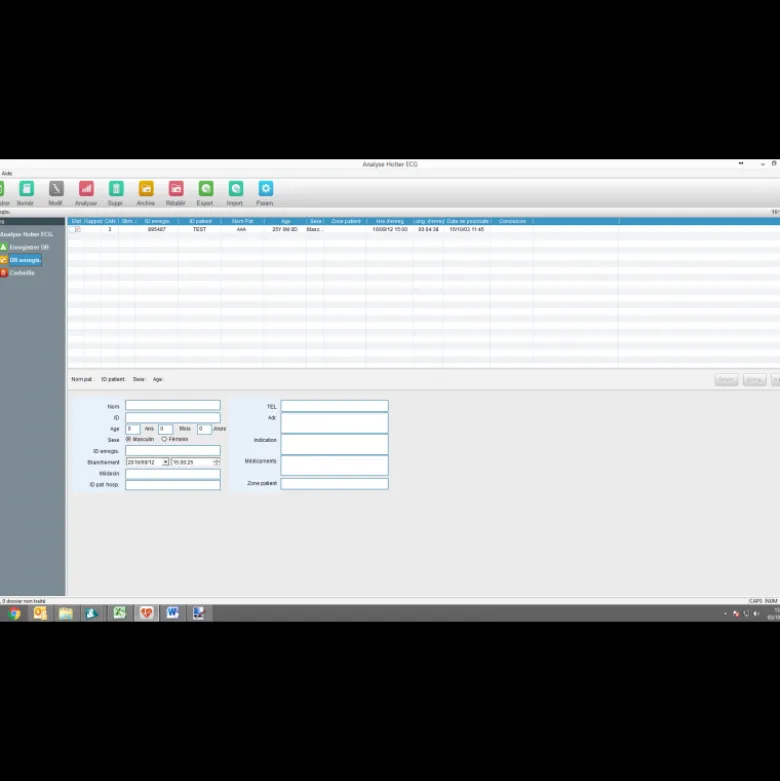The height and width of the screenshot is (781, 780).
Task: Sort by the Age column header
Action: coord(285,221)
